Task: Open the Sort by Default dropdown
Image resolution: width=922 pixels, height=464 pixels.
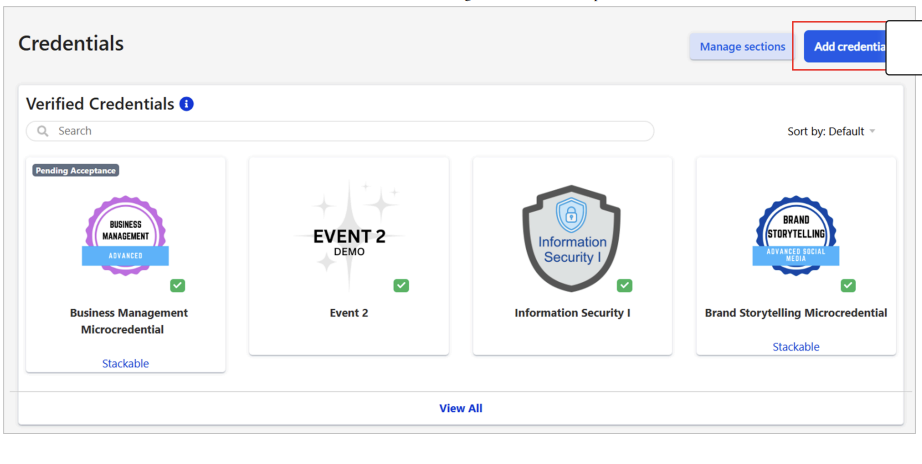Action: click(x=825, y=132)
